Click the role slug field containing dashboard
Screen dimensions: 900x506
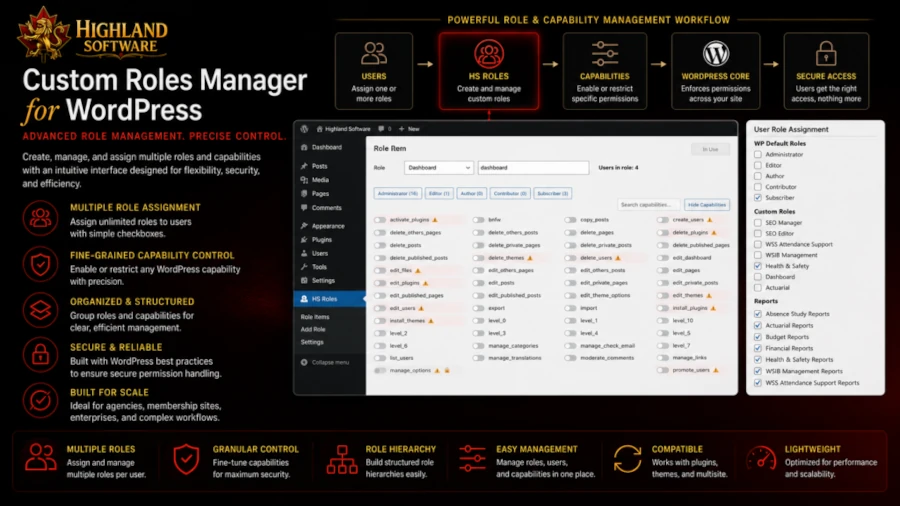(533, 168)
